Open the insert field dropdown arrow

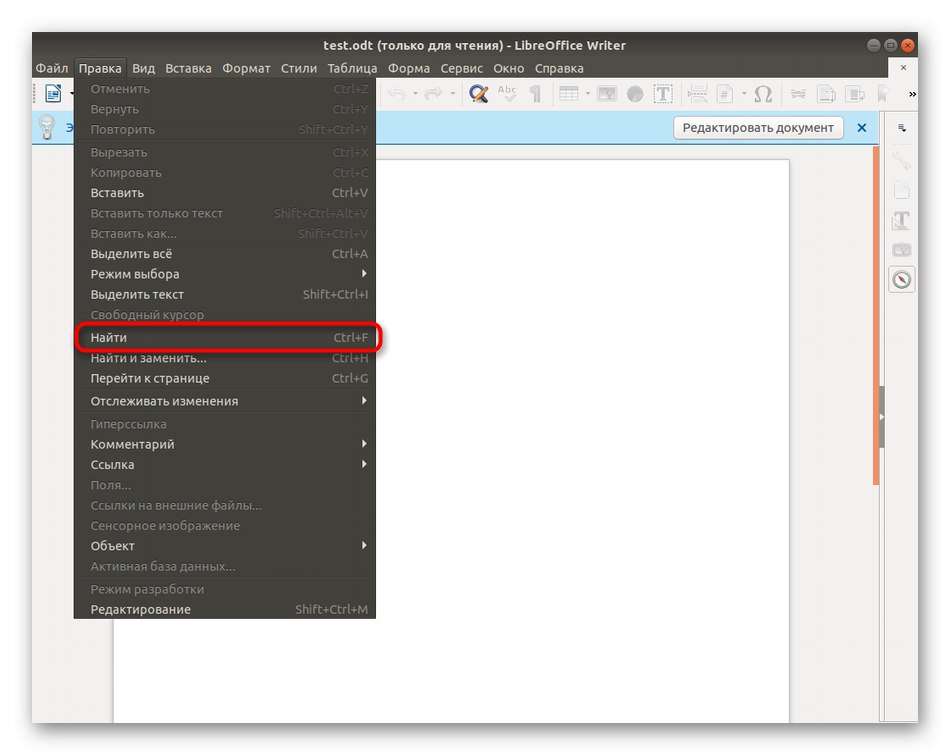coord(742,93)
